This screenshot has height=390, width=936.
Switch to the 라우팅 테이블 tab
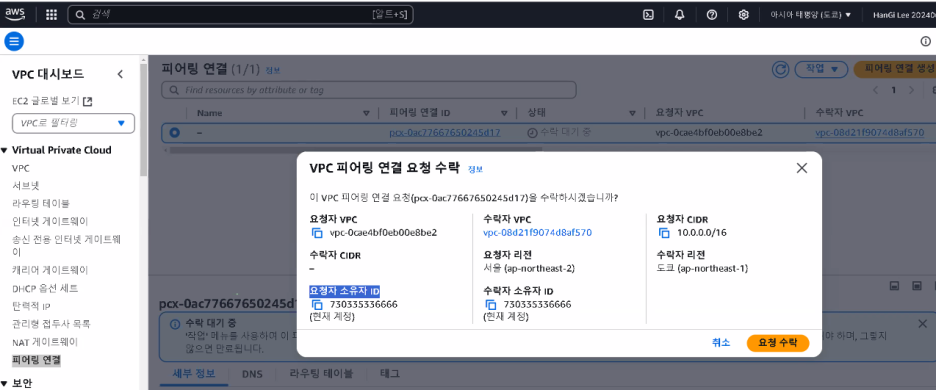coord(321,374)
